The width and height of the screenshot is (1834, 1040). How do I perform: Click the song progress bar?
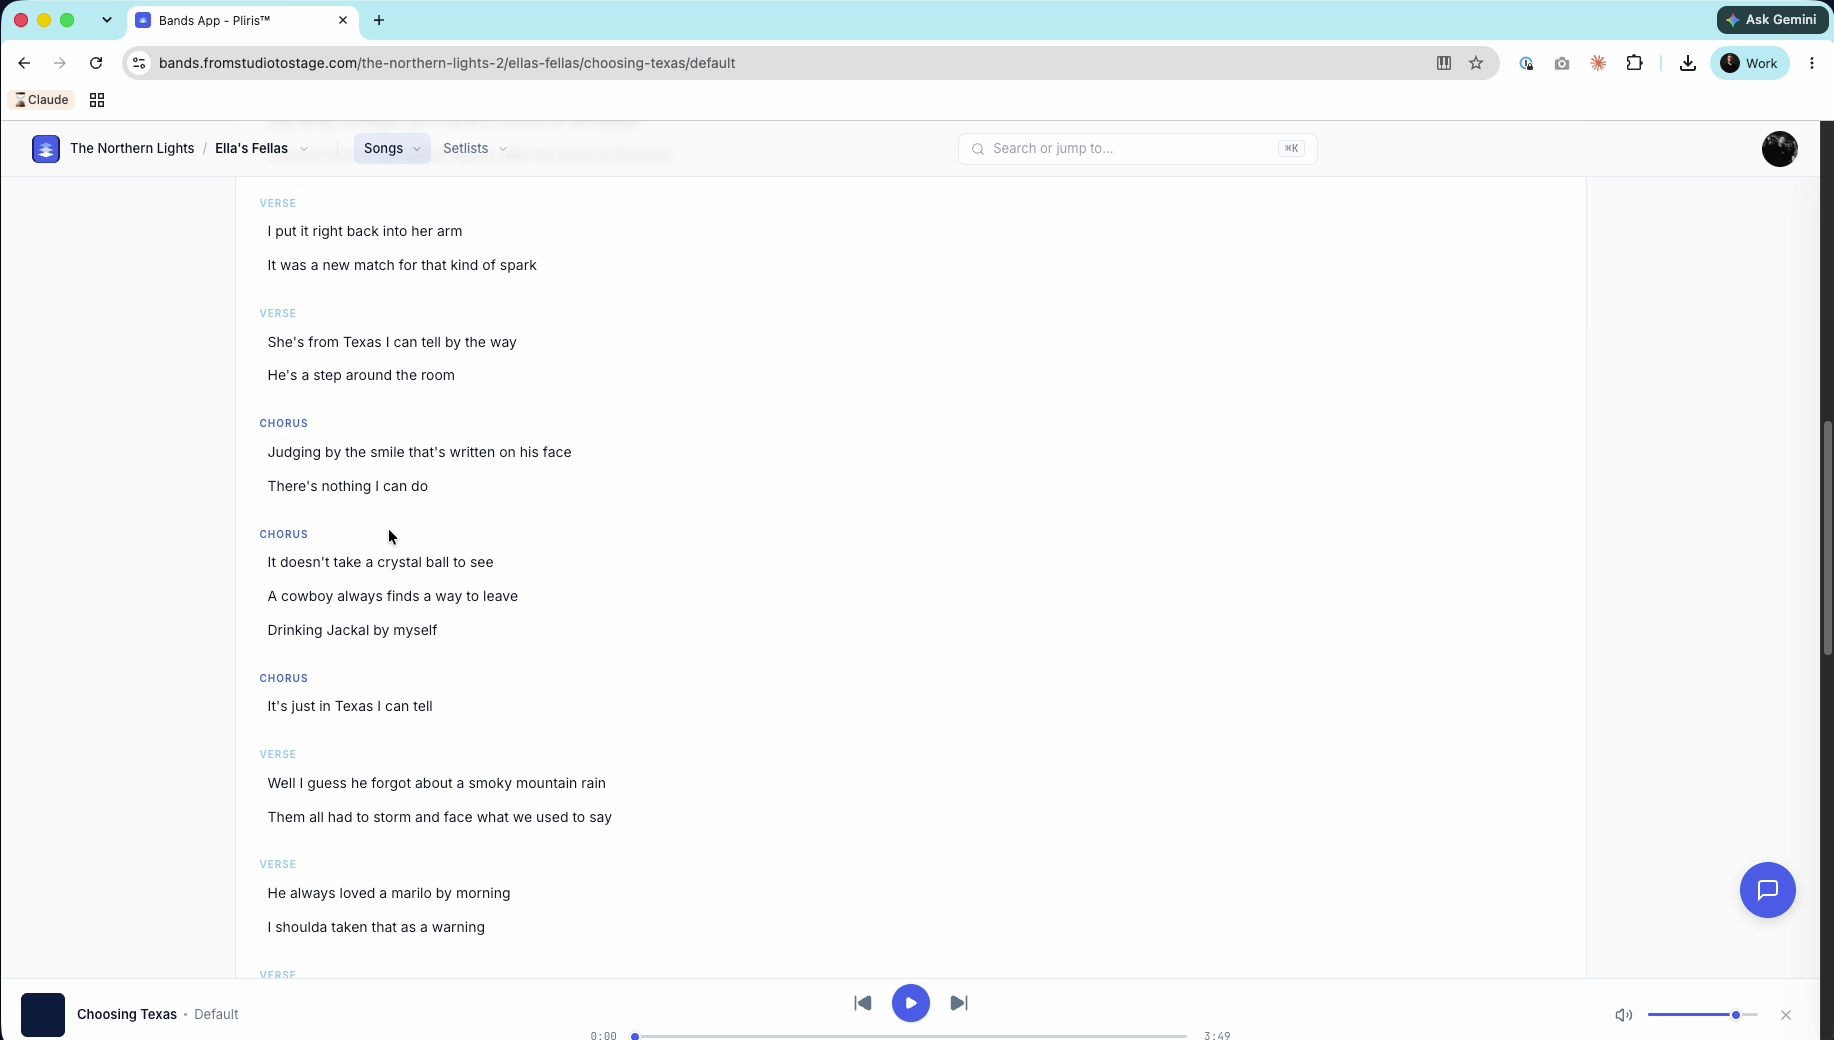point(910,1036)
